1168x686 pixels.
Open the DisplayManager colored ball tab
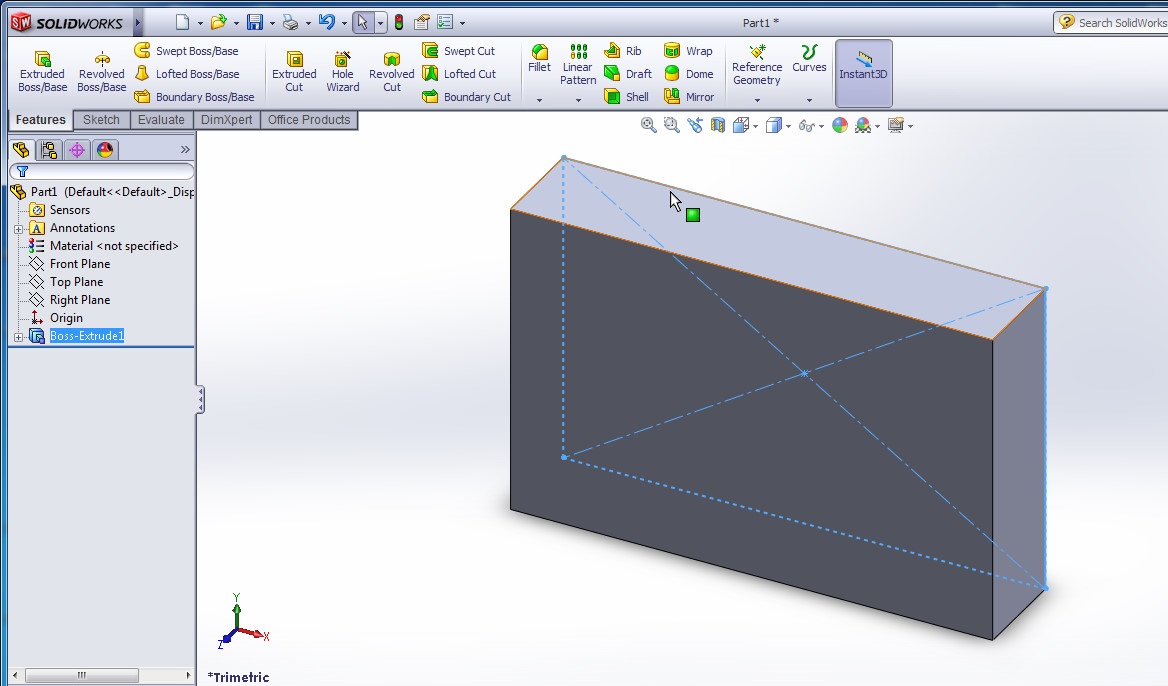click(103, 149)
